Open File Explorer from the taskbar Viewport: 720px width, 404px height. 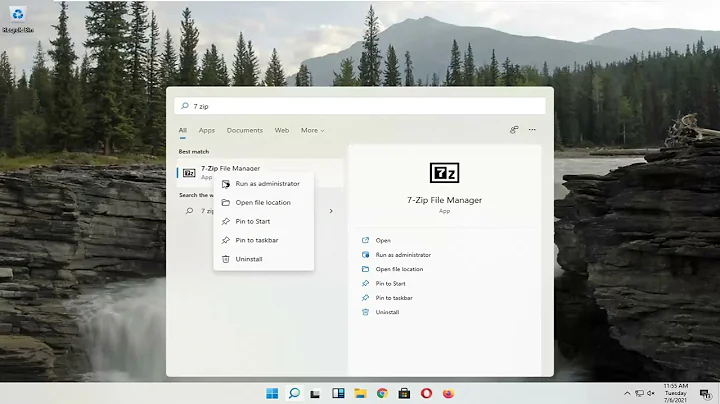(x=360, y=393)
